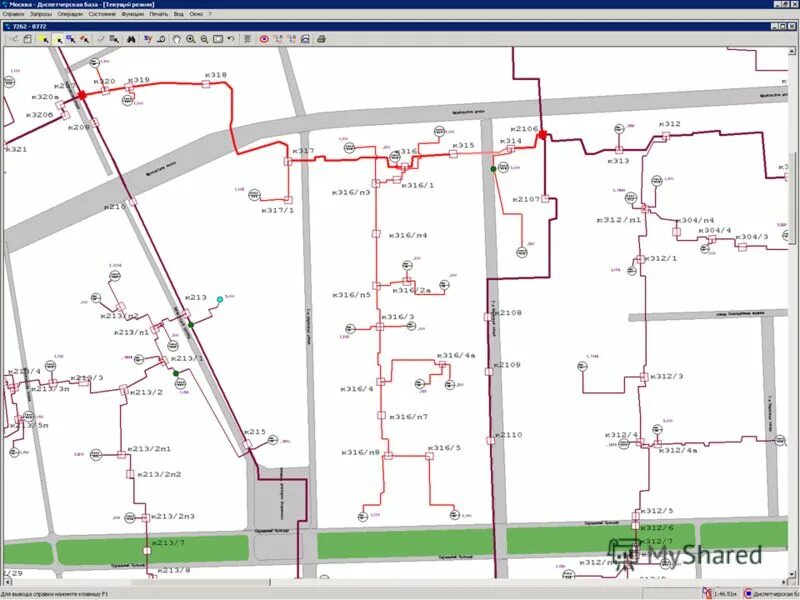Select node к213/2п2 on the map
Screen dimensions: 800x600
(x=130, y=474)
